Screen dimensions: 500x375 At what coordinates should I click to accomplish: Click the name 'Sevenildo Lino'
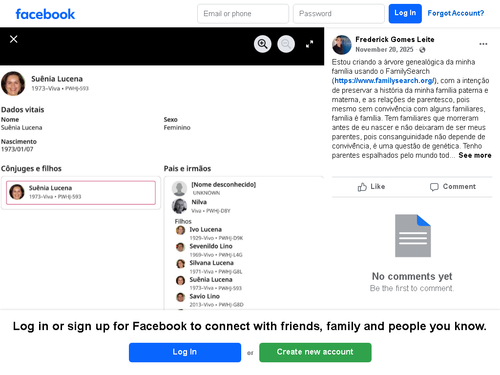click(211, 246)
